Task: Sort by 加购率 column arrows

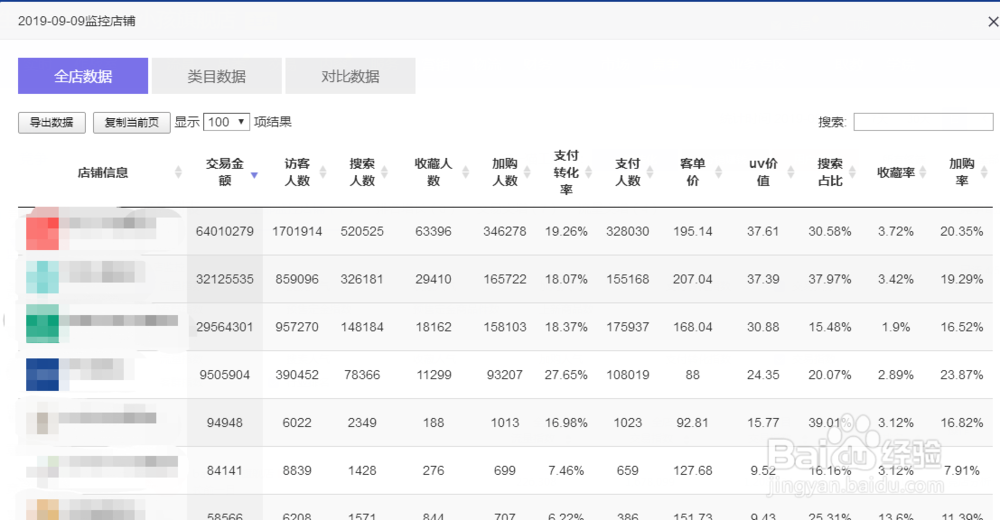Action: click(x=984, y=172)
